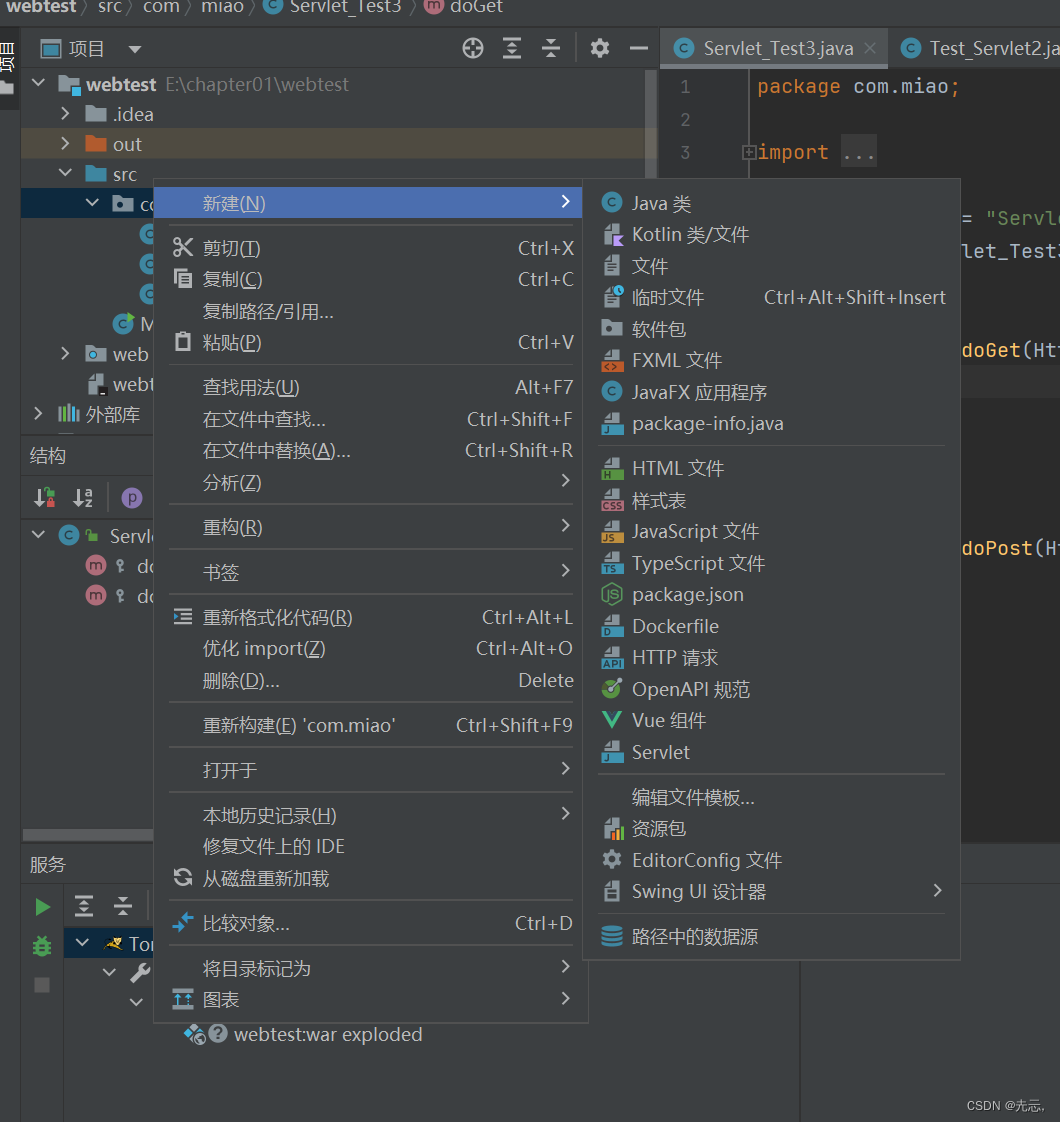Click the locate/select opened file crosshair icon

click(x=472, y=49)
